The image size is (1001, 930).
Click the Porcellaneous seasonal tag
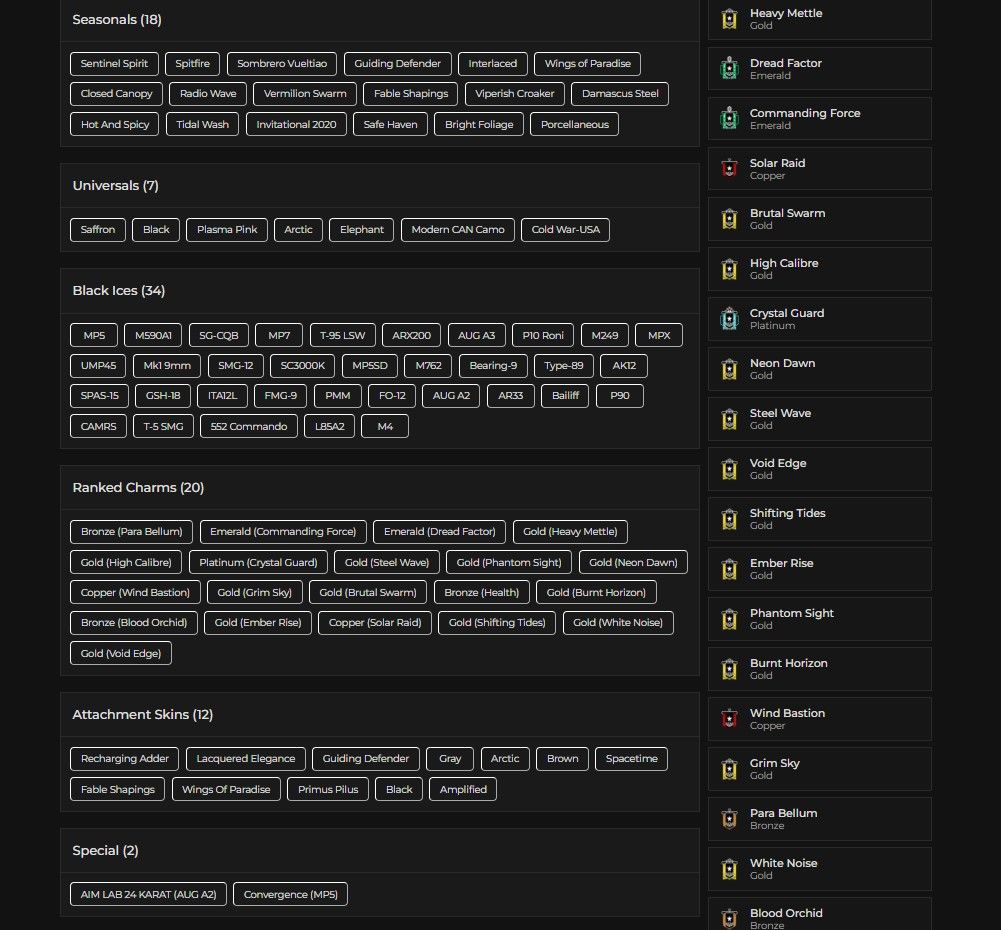point(575,124)
